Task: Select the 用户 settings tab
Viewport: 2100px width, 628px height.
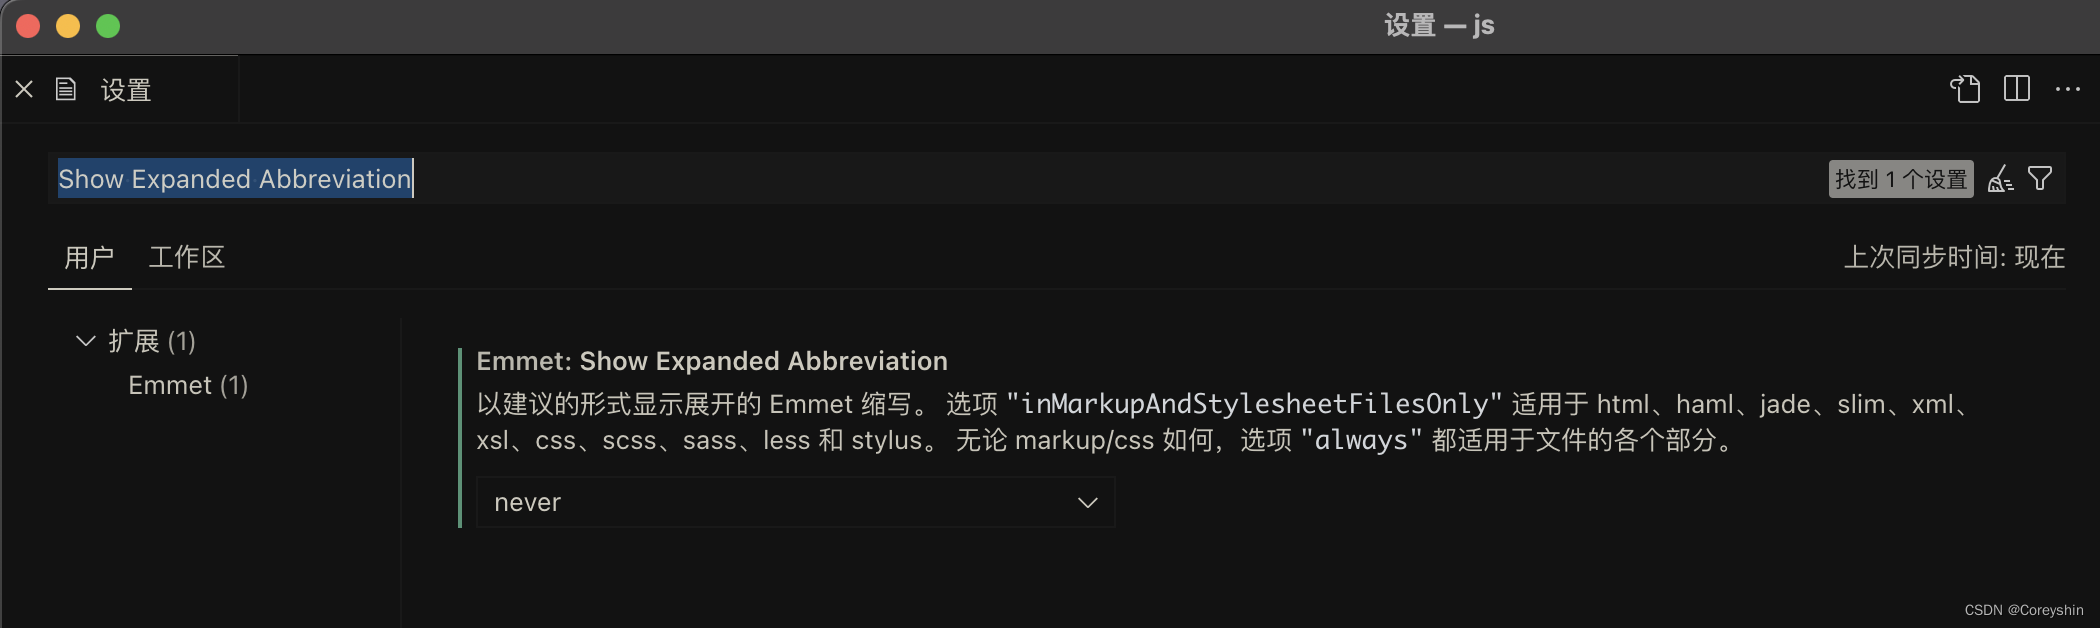Action: point(90,257)
